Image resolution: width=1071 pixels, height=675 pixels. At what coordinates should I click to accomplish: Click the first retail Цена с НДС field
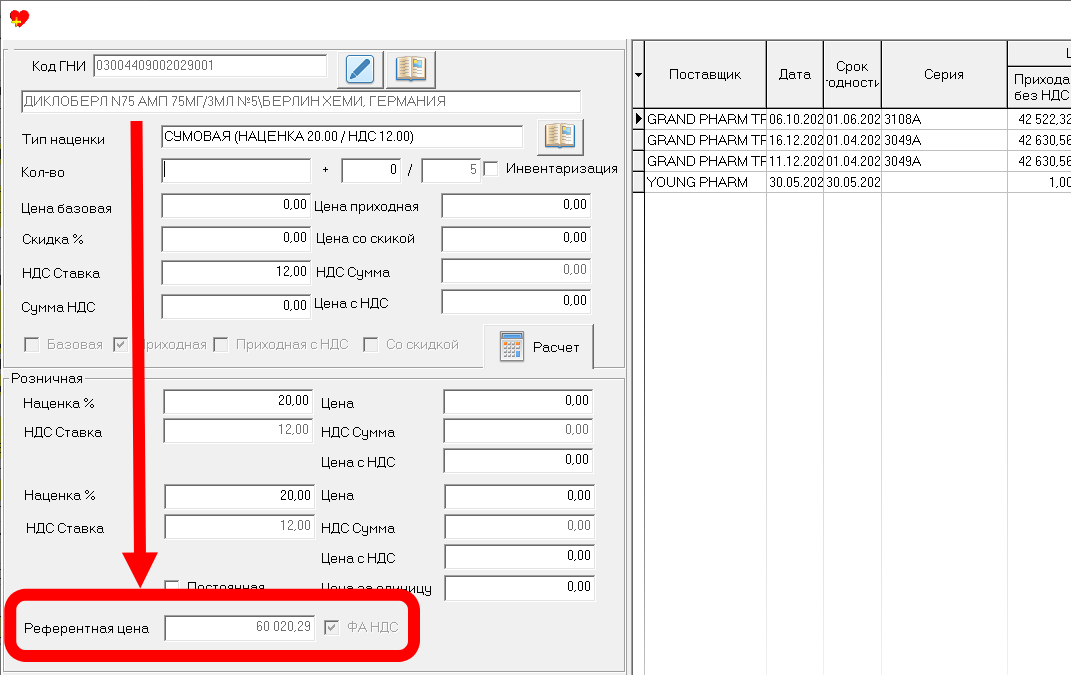[518, 460]
